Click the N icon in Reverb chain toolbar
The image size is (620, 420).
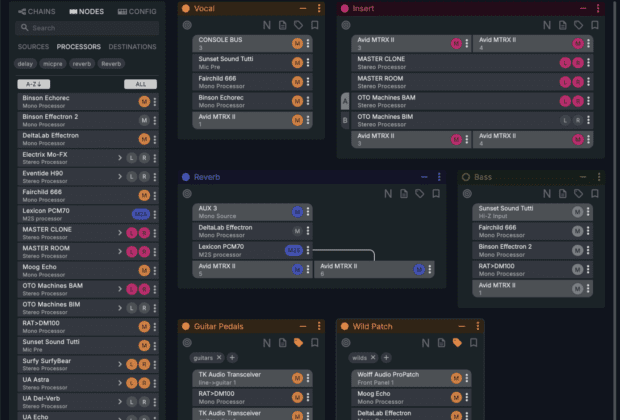pos(388,194)
